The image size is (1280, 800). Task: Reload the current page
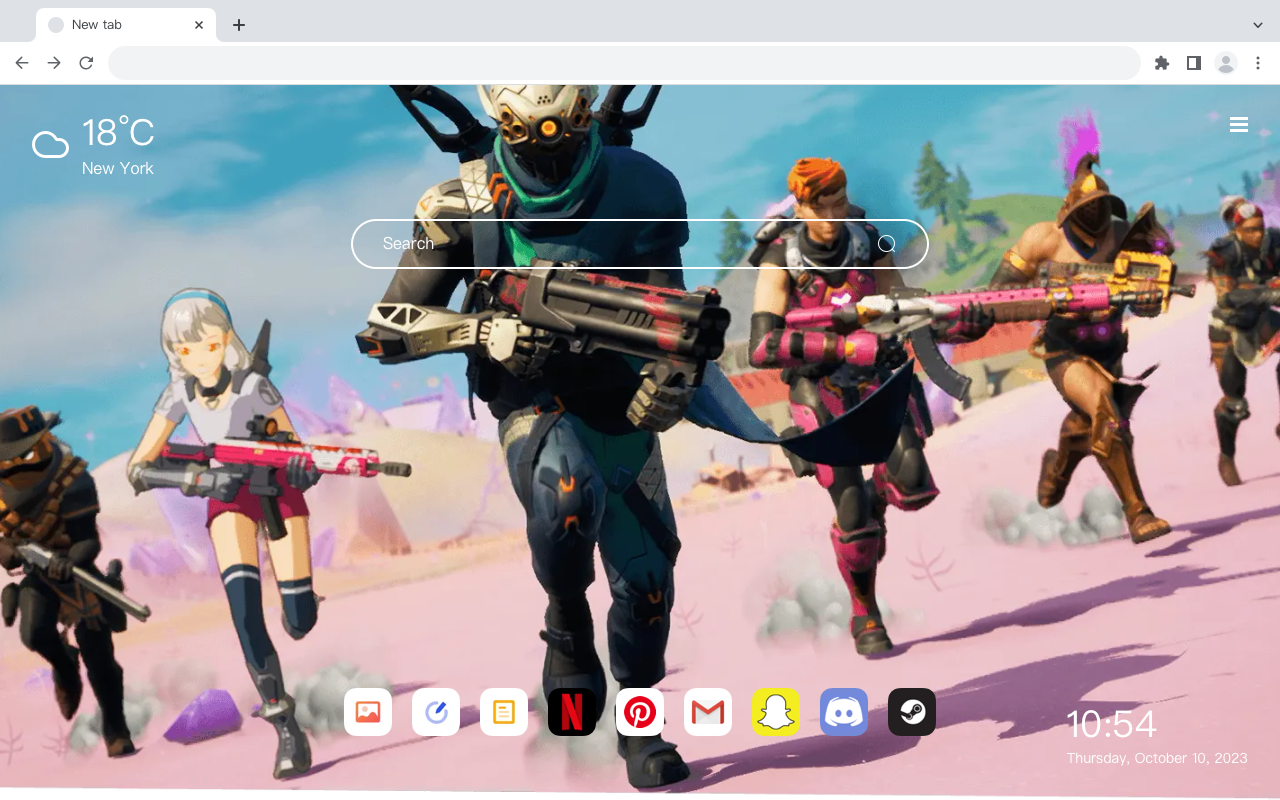point(86,63)
